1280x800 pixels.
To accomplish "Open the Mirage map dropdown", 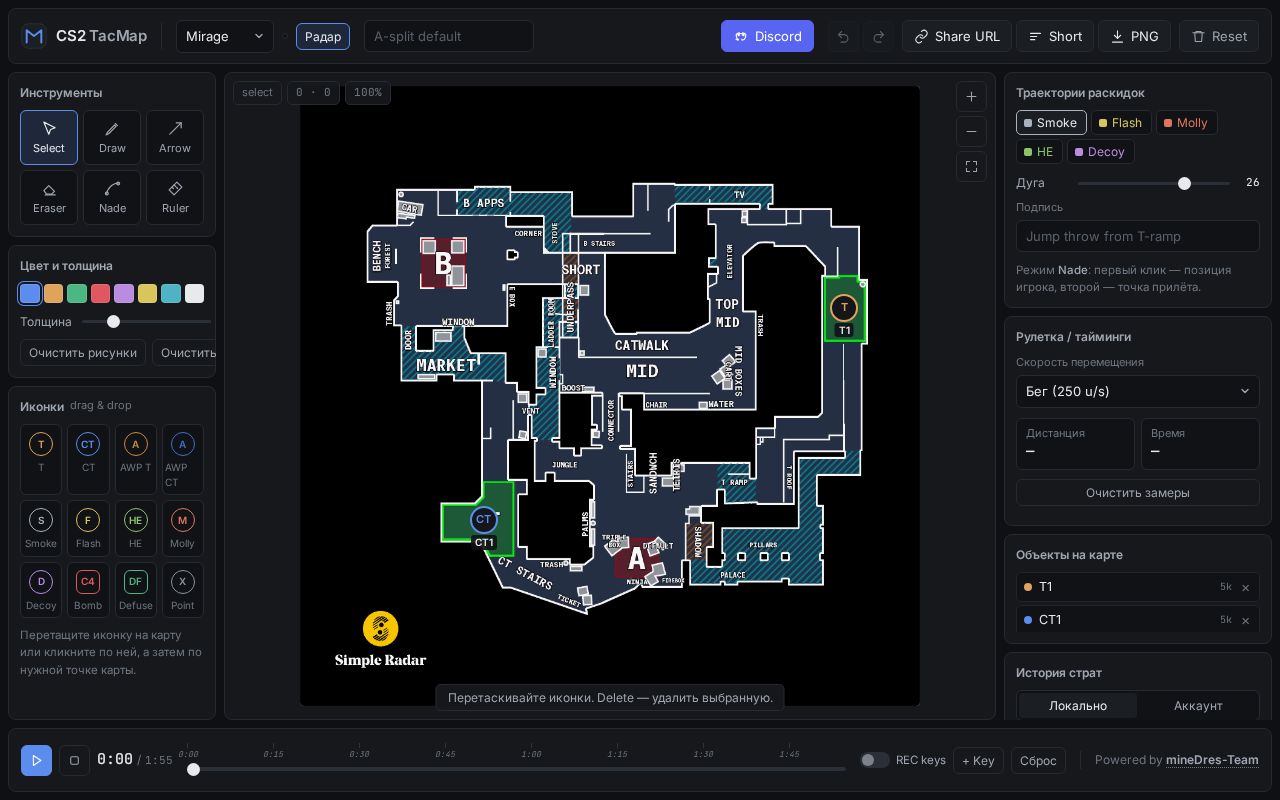I will (x=225, y=36).
